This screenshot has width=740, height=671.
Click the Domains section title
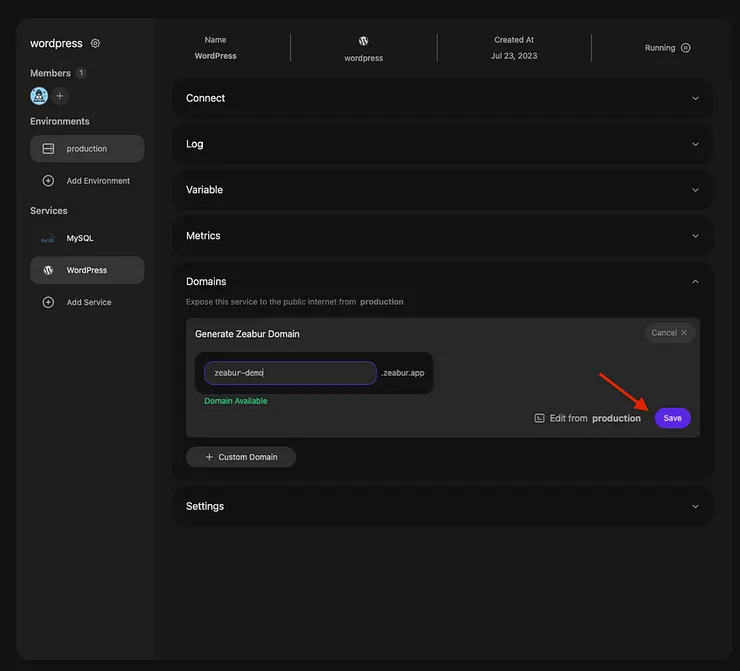pyautogui.click(x=206, y=281)
